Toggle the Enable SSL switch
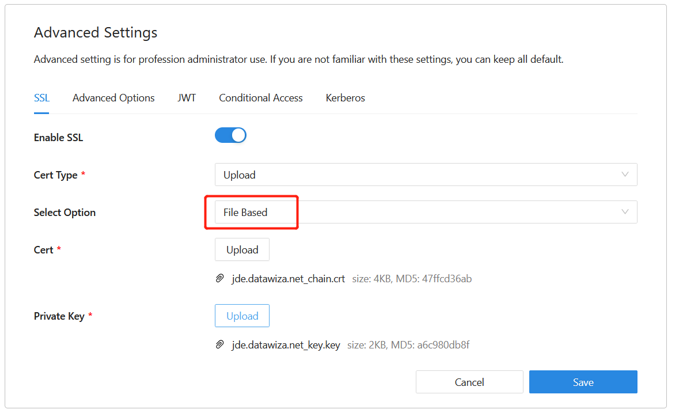Viewport: 677px width, 412px height. [230, 135]
